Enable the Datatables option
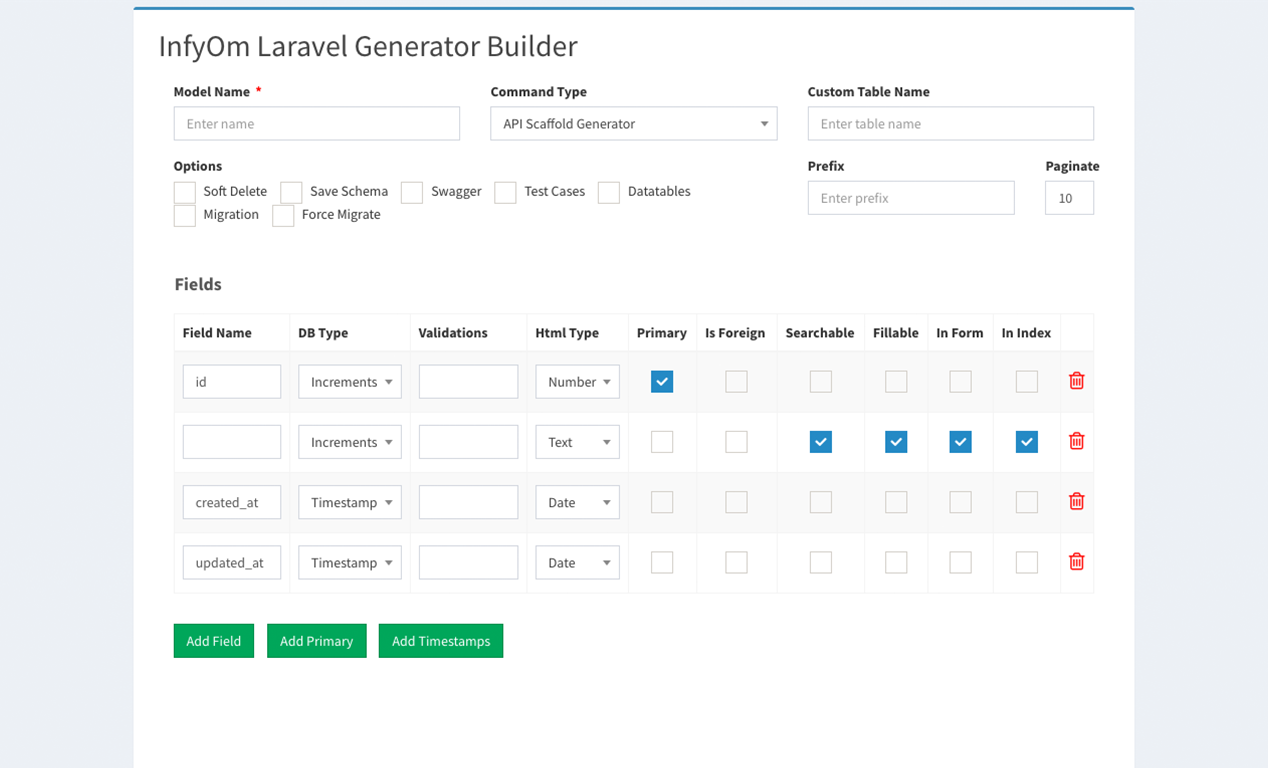Image resolution: width=1268 pixels, height=768 pixels. 608,192
